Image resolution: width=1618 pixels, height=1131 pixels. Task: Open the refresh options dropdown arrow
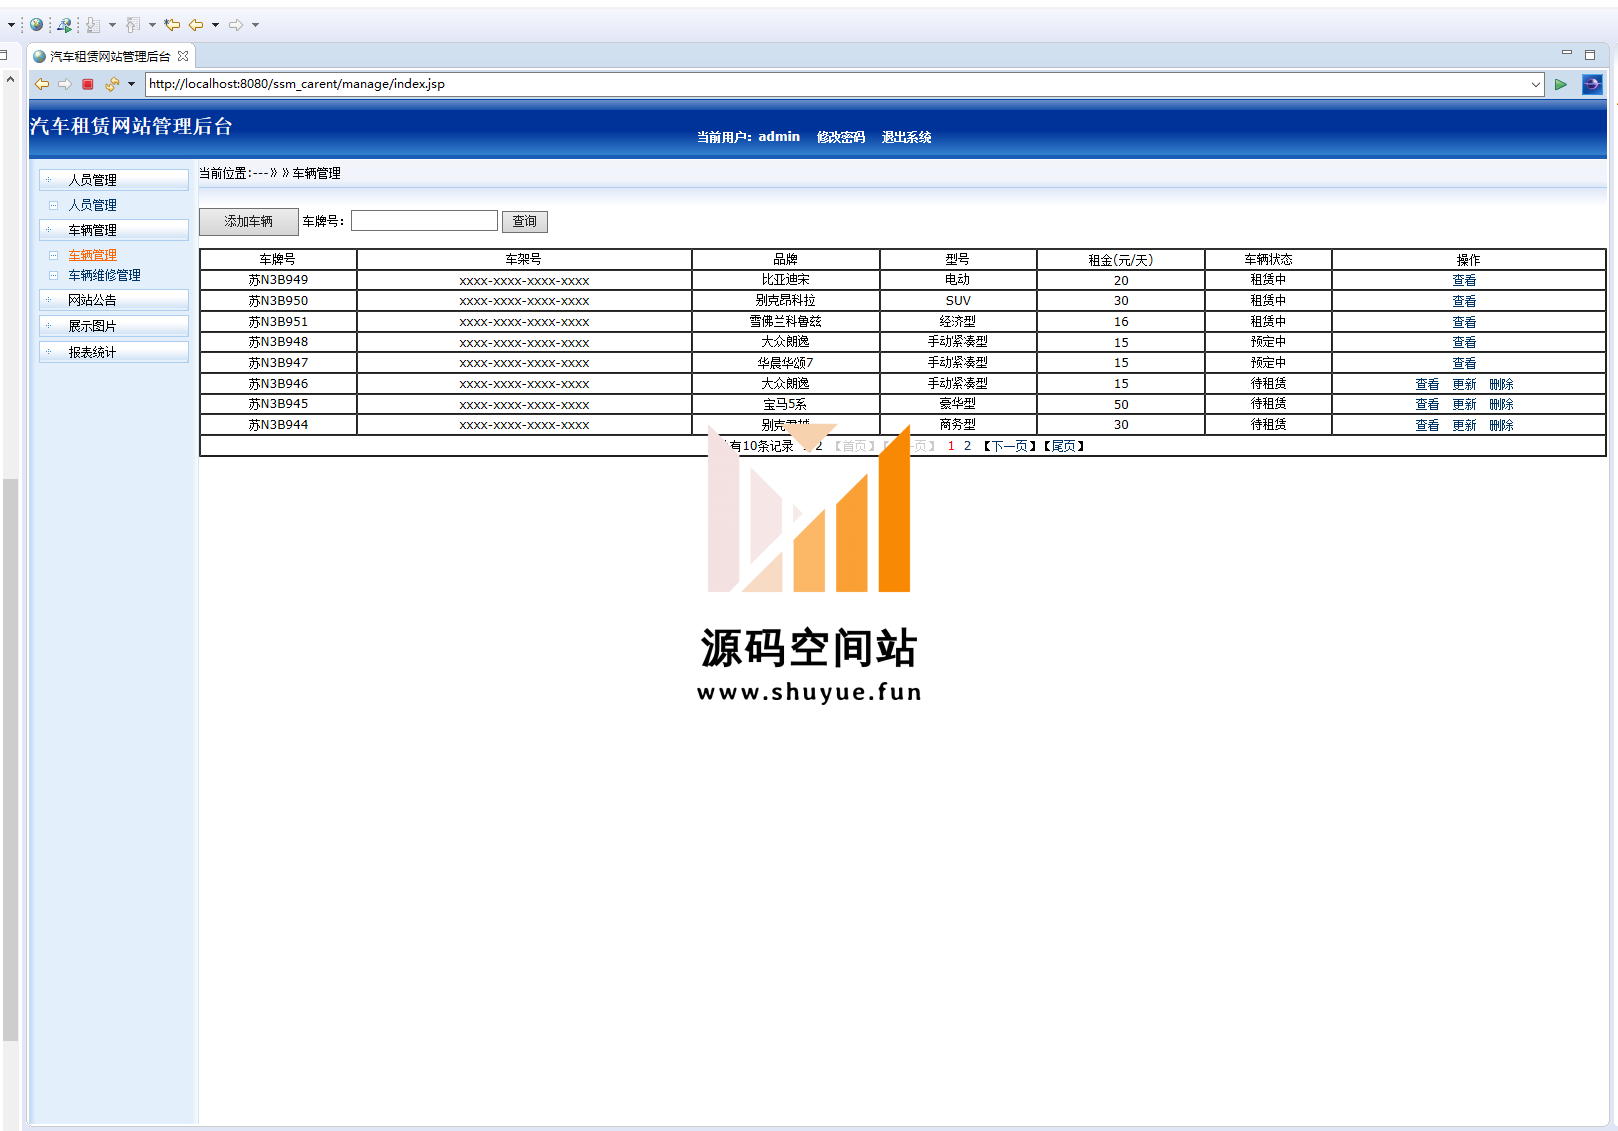pos(131,84)
